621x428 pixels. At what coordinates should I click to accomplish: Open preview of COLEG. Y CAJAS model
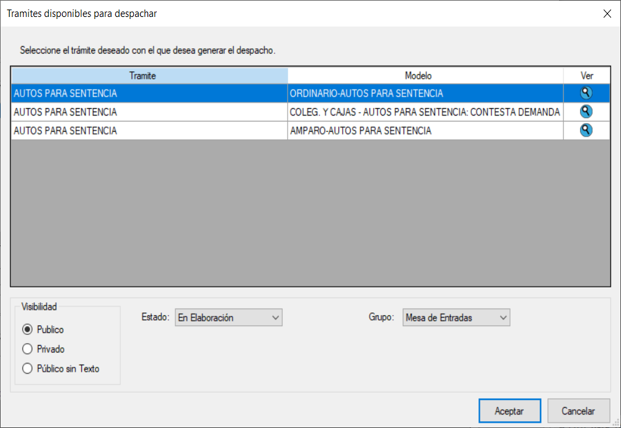[586, 112]
